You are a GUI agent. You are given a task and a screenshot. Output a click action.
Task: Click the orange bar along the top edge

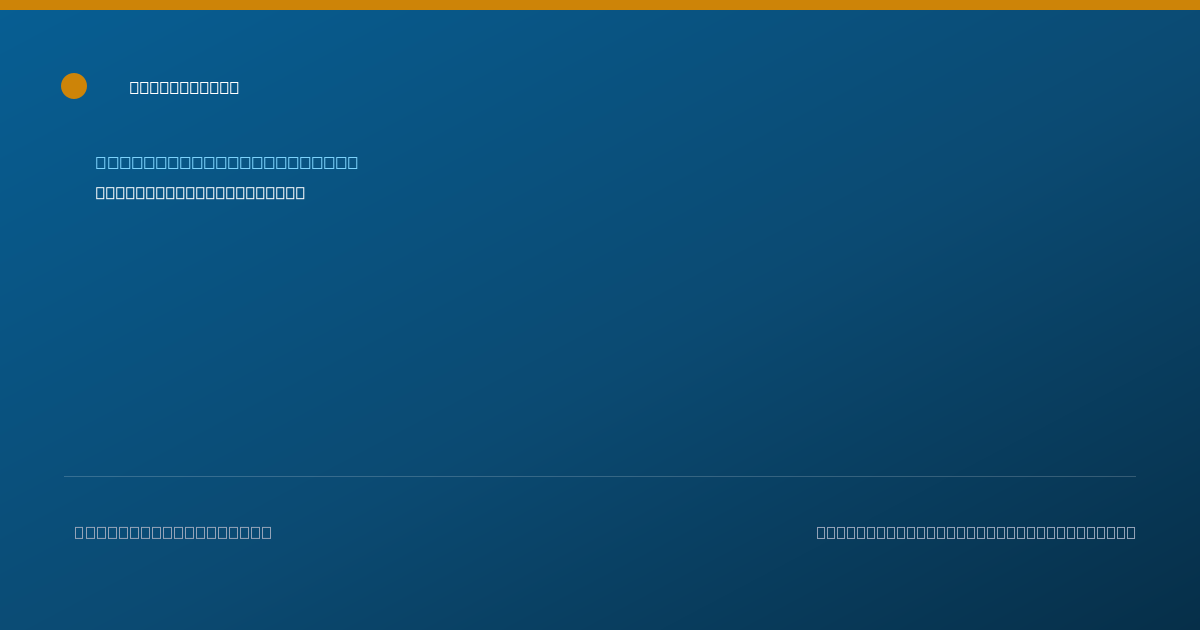600,5
